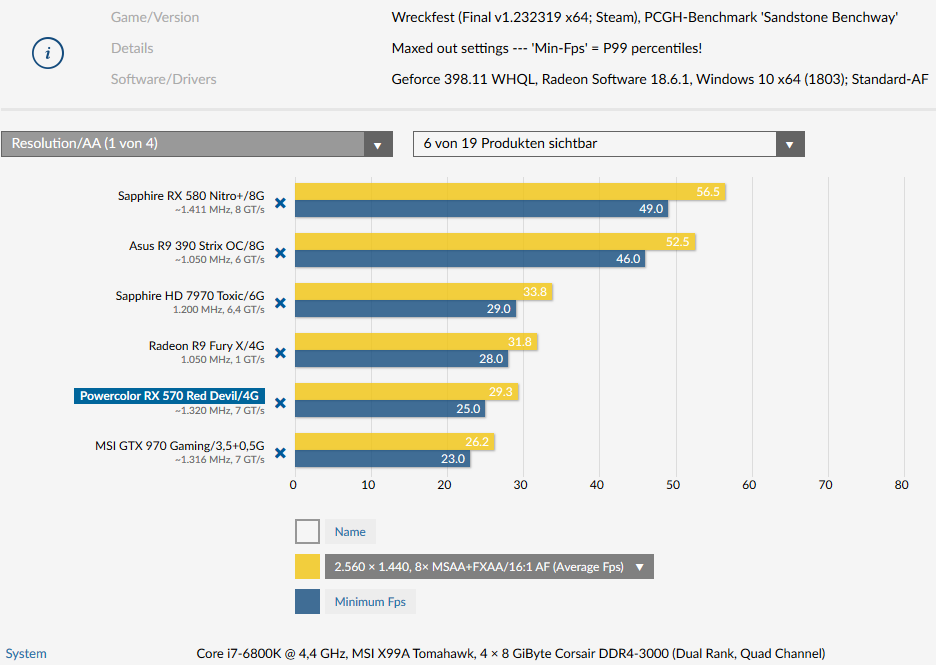Sort by Name legend button
The image size is (936, 665).
pyautogui.click(x=350, y=531)
